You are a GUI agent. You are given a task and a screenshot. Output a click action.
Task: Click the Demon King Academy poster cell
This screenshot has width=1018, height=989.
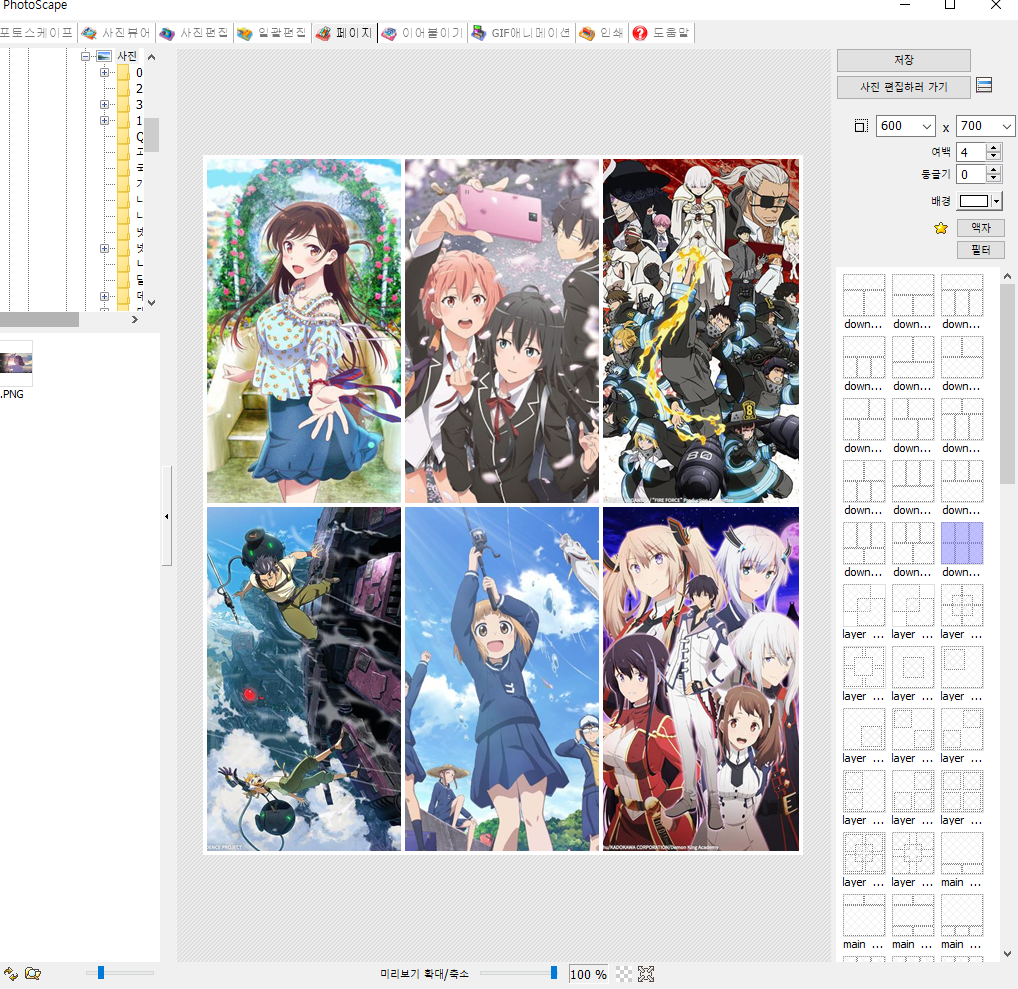pyautogui.click(x=701, y=679)
